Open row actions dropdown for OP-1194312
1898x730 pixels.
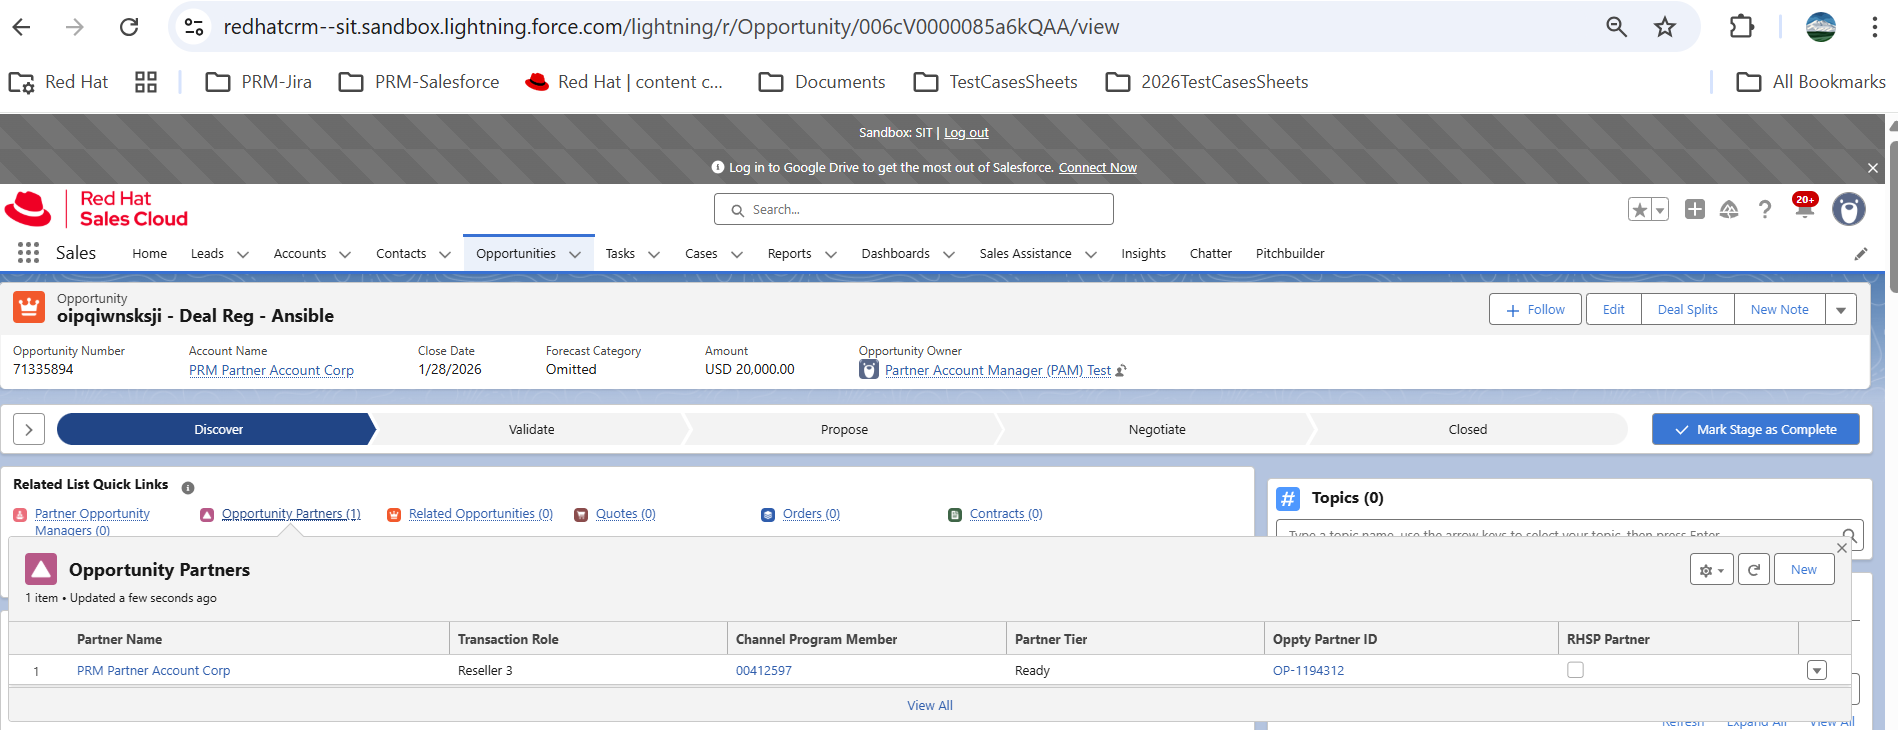click(1817, 670)
